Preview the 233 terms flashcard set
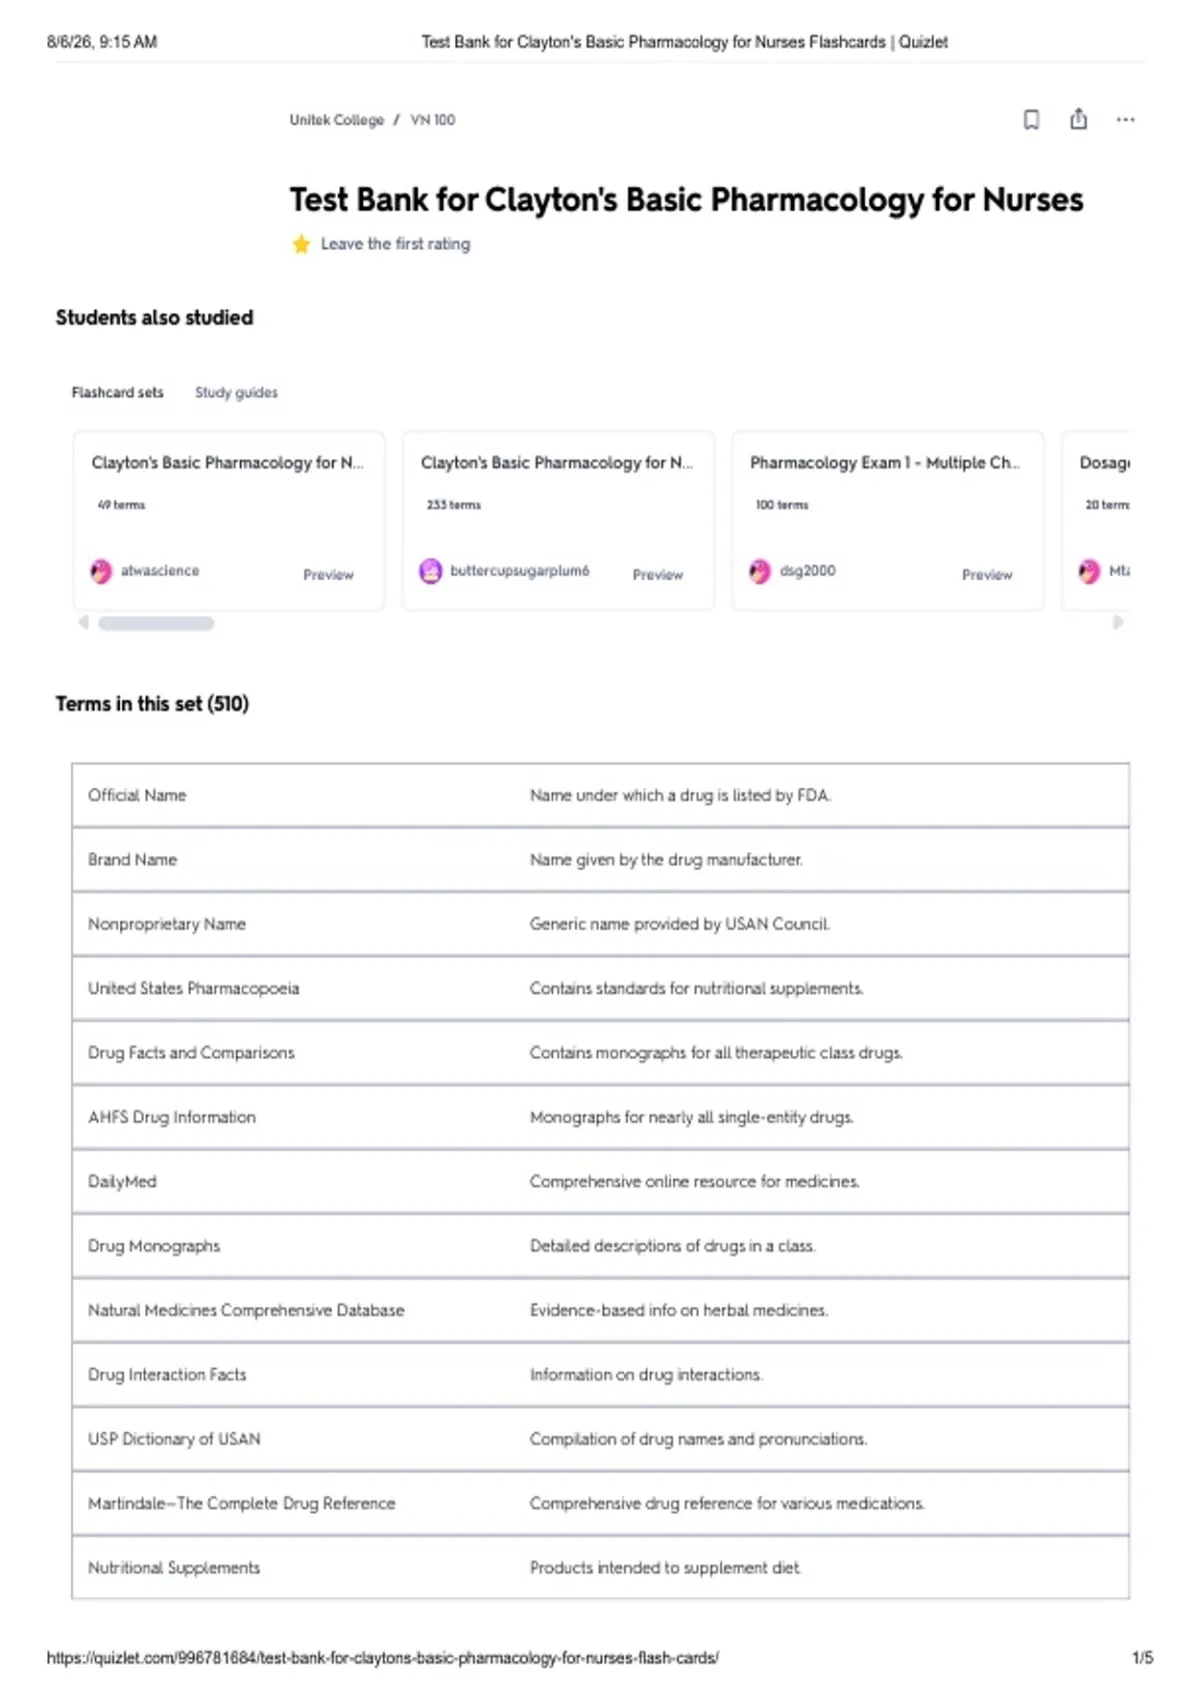Screen dimensions: 1200x1700 tap(658, 575)
